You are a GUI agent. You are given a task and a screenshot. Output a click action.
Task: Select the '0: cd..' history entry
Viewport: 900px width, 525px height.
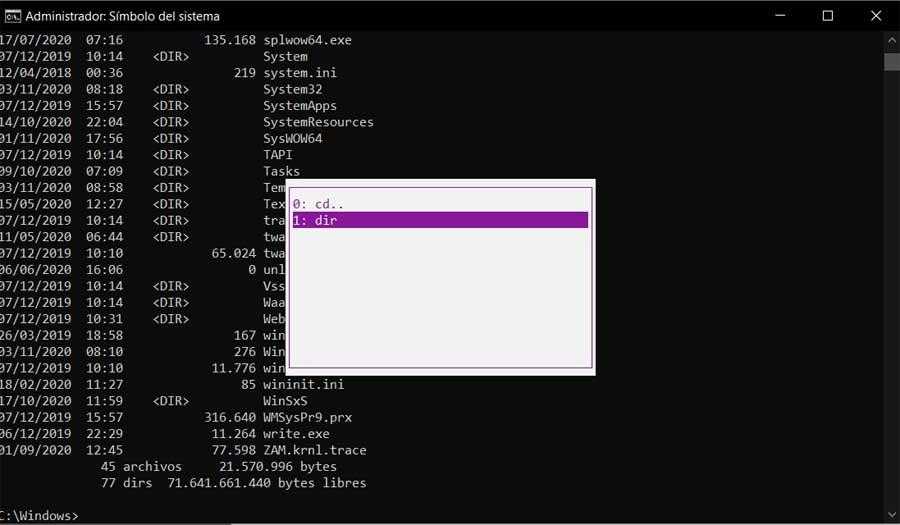tap(440, 204)
